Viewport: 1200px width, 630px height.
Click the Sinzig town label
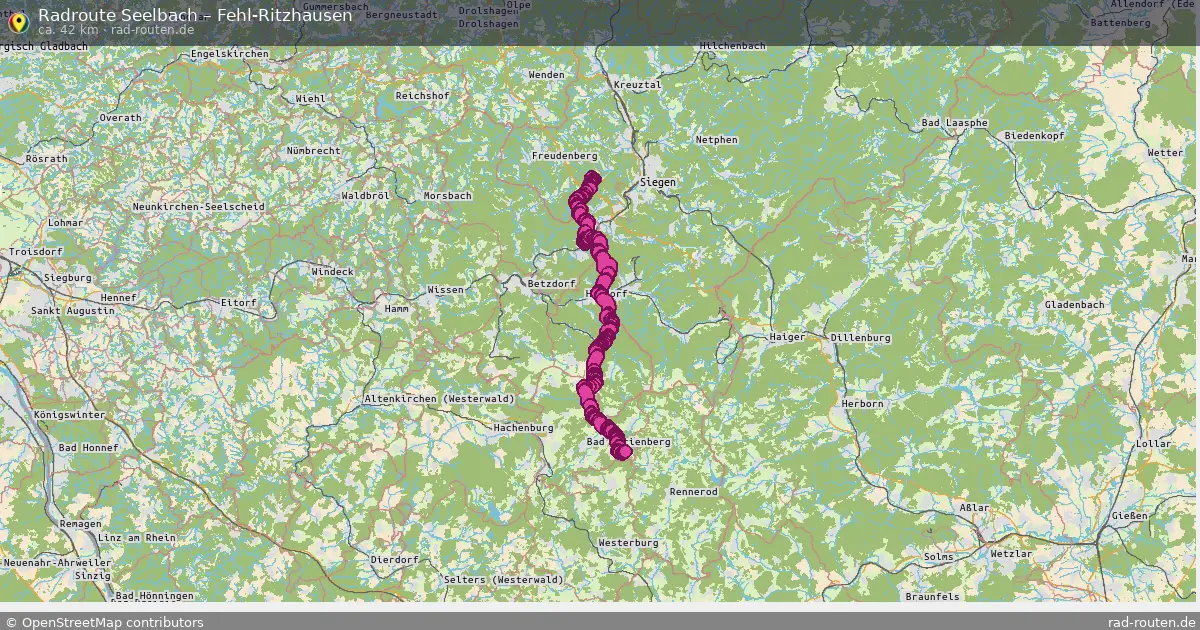click(92, 576)
